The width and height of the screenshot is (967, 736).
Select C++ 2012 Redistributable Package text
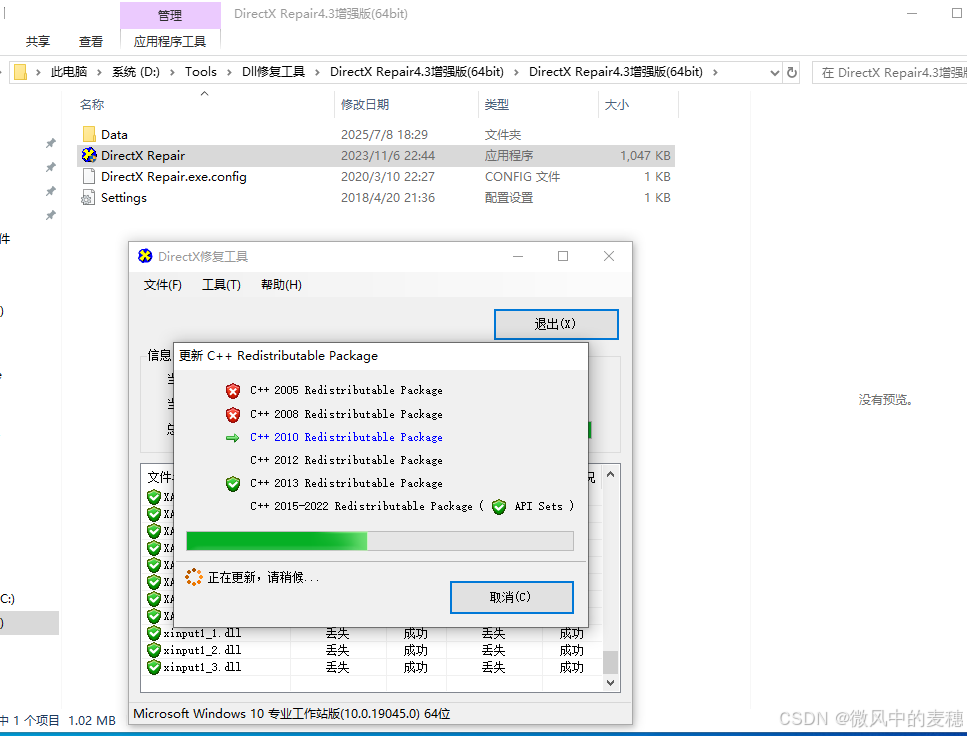(x=346, y=460)
